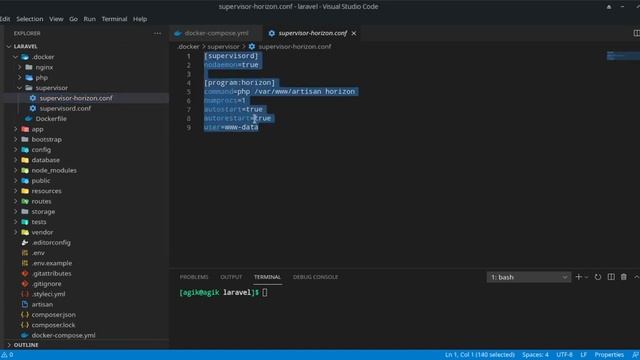This screenshot has width=640, height=360.
Task: Open docker-compose.yml in explorer tree
Action: point(63,336)
